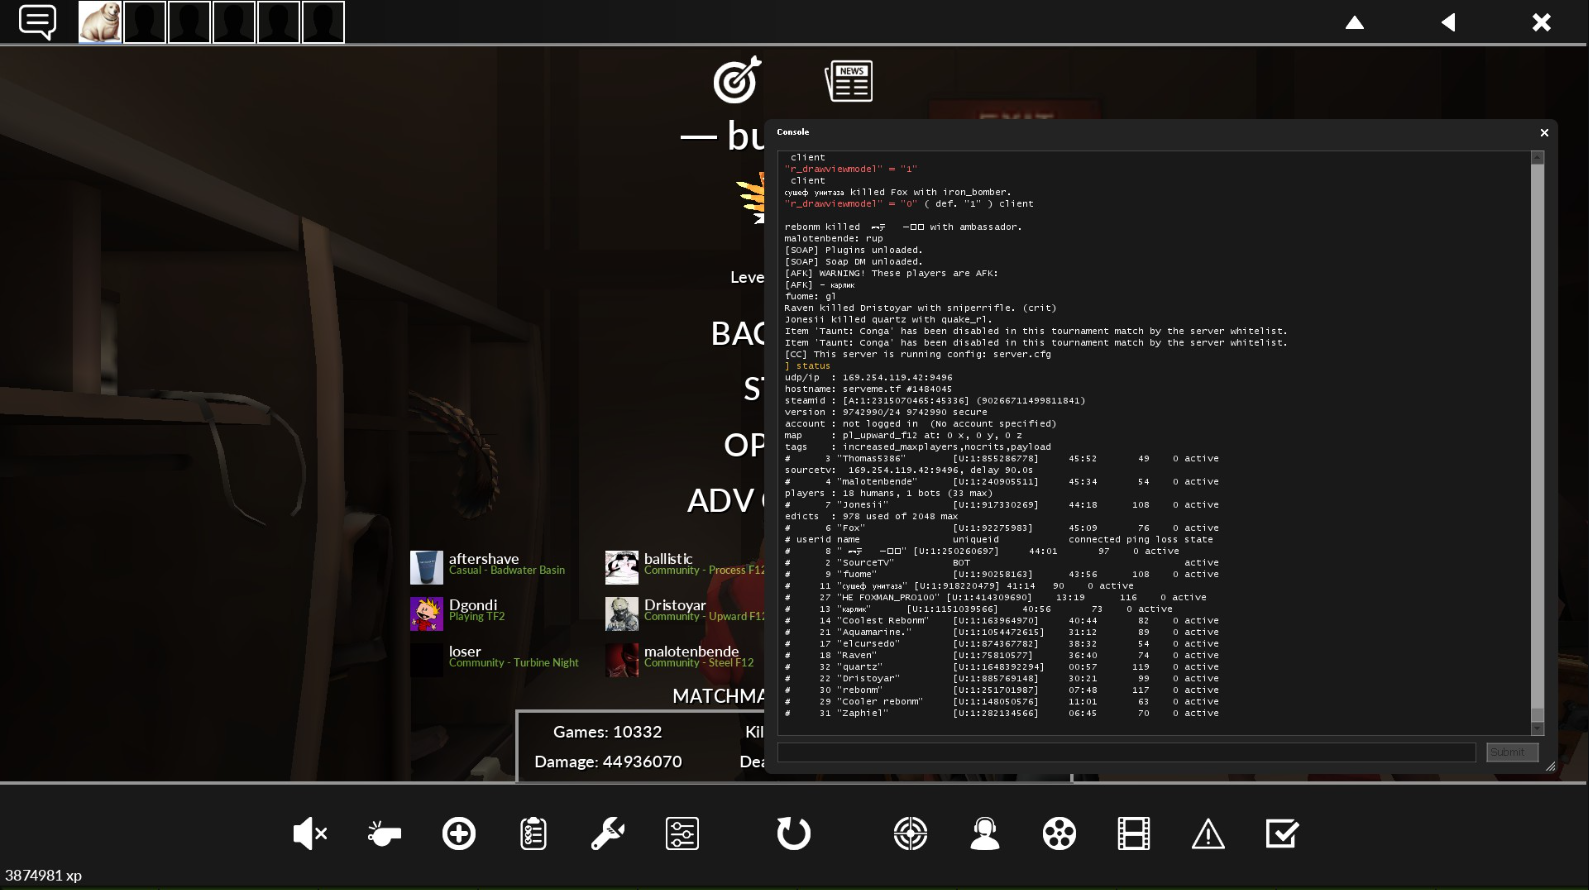The image size is (1589, 890).
Task: Click the warning triangle icon
Action: point(1208,834)
